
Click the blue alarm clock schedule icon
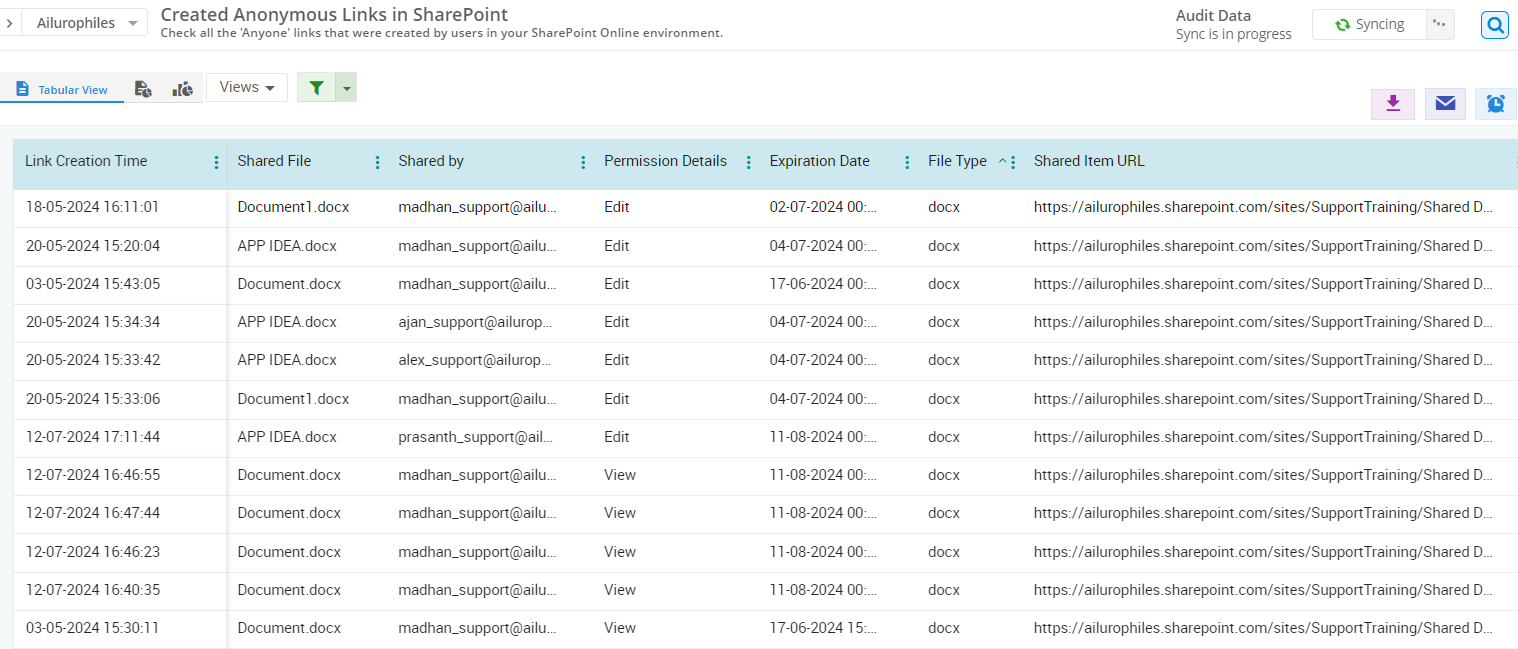(1495, 103)
